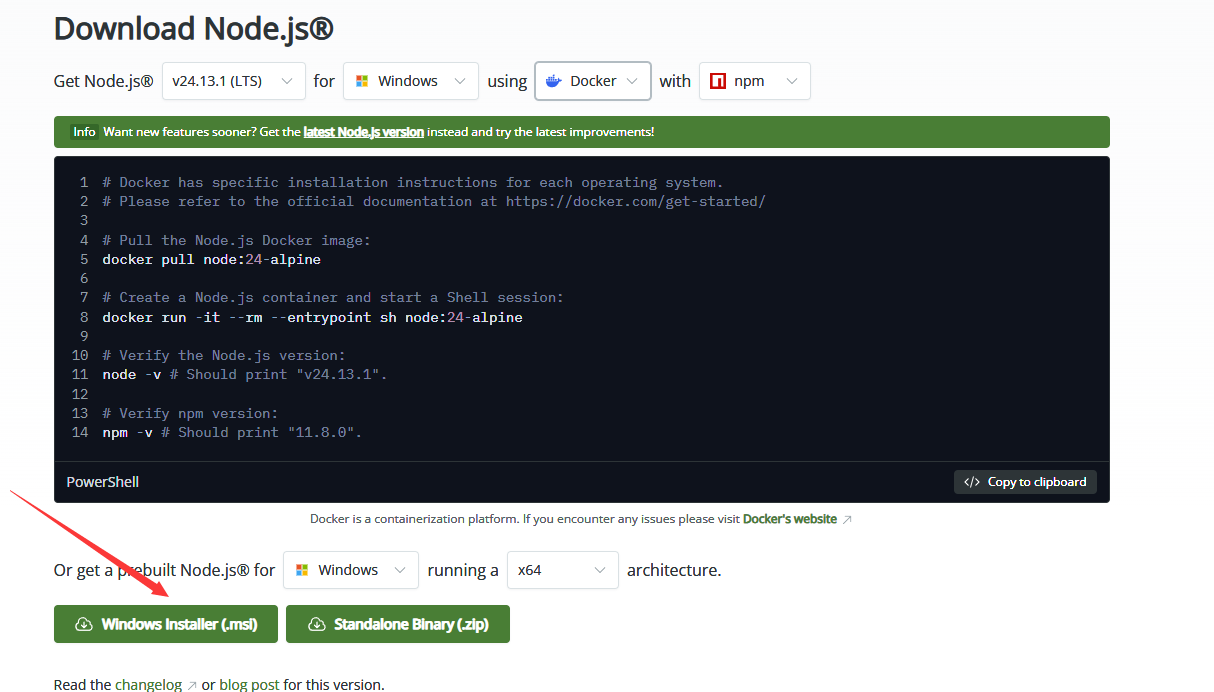Download the Windows Installer (.msi)
Screen dimensions: 1214x692
[179, 624]
